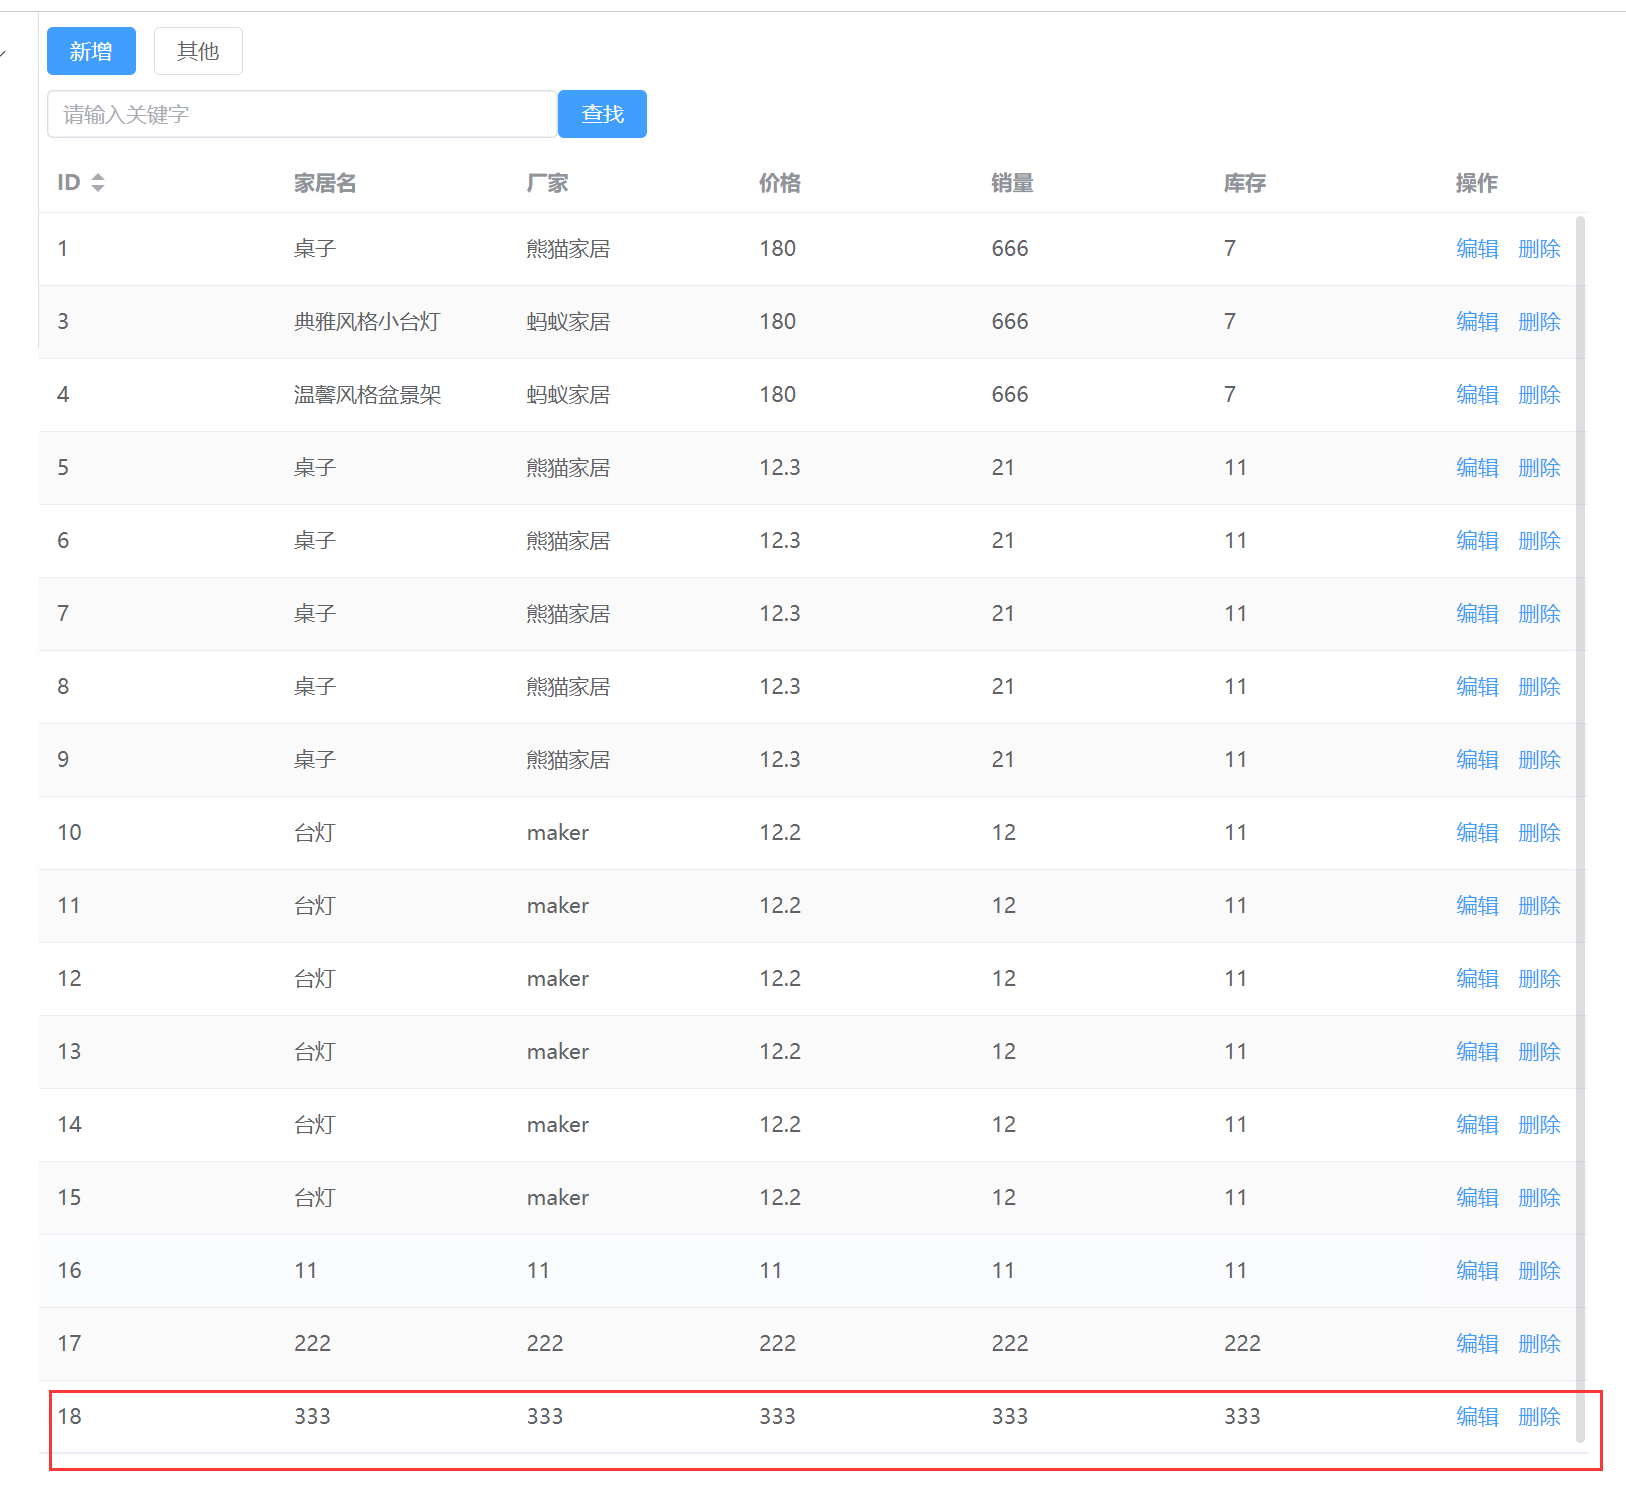Click price 12.2 in ID 12 row
The width and height of the screenshot is (1626, 1512).
[780, 979]
